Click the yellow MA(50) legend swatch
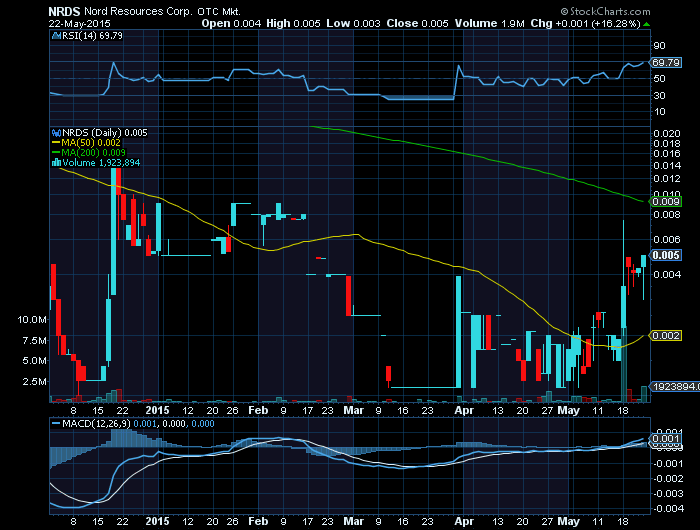This screenshot has width=700, height=530. click(53, 142)
